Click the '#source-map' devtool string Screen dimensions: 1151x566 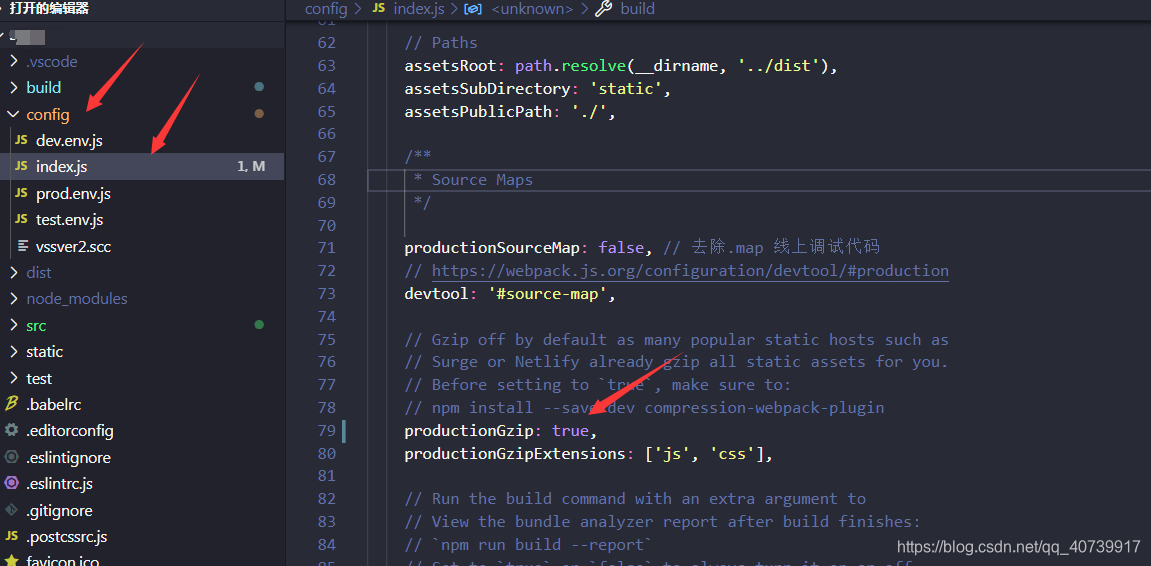pyautogui.click(x=548, y=294)
